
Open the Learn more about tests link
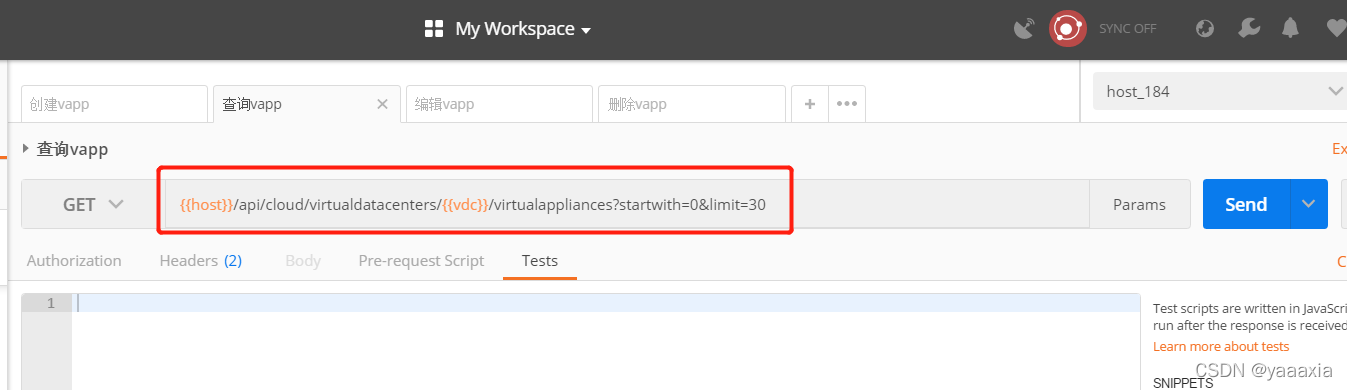[x=1221, y=346]
